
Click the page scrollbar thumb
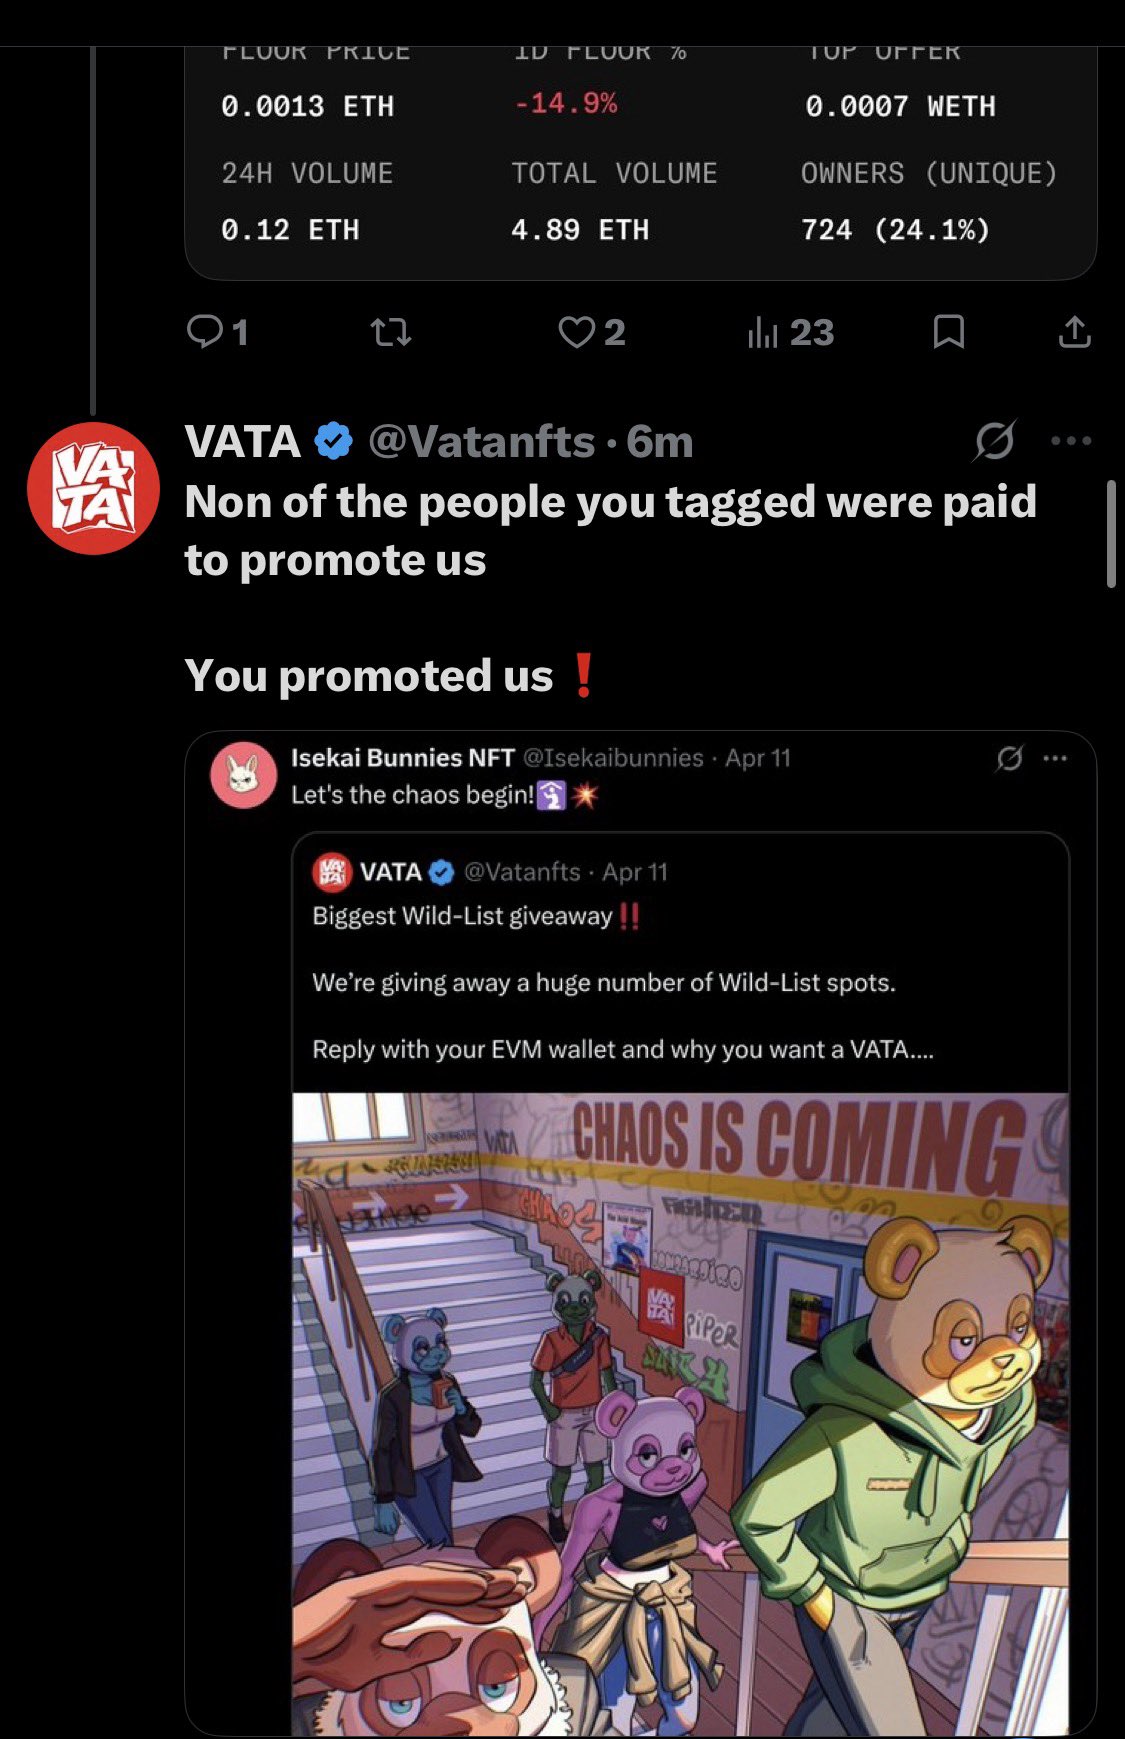click(x=1111, y=534)
